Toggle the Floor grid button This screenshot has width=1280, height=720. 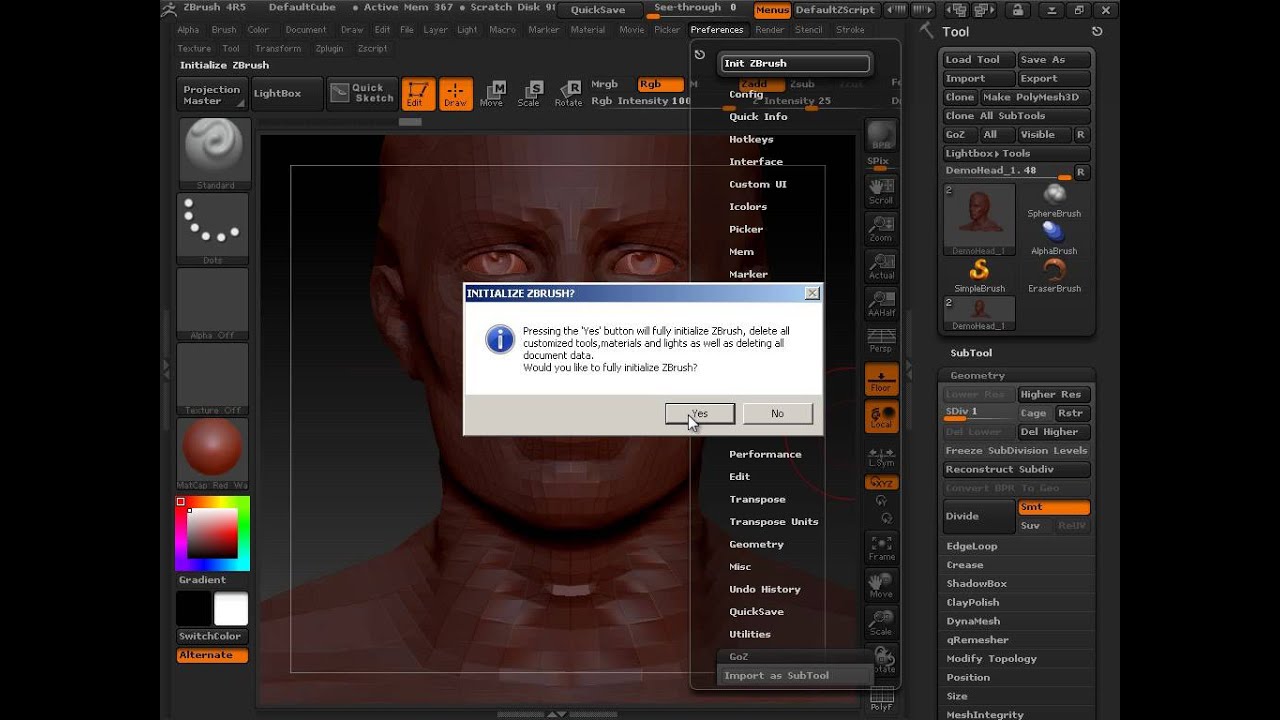tap(881, 378)
